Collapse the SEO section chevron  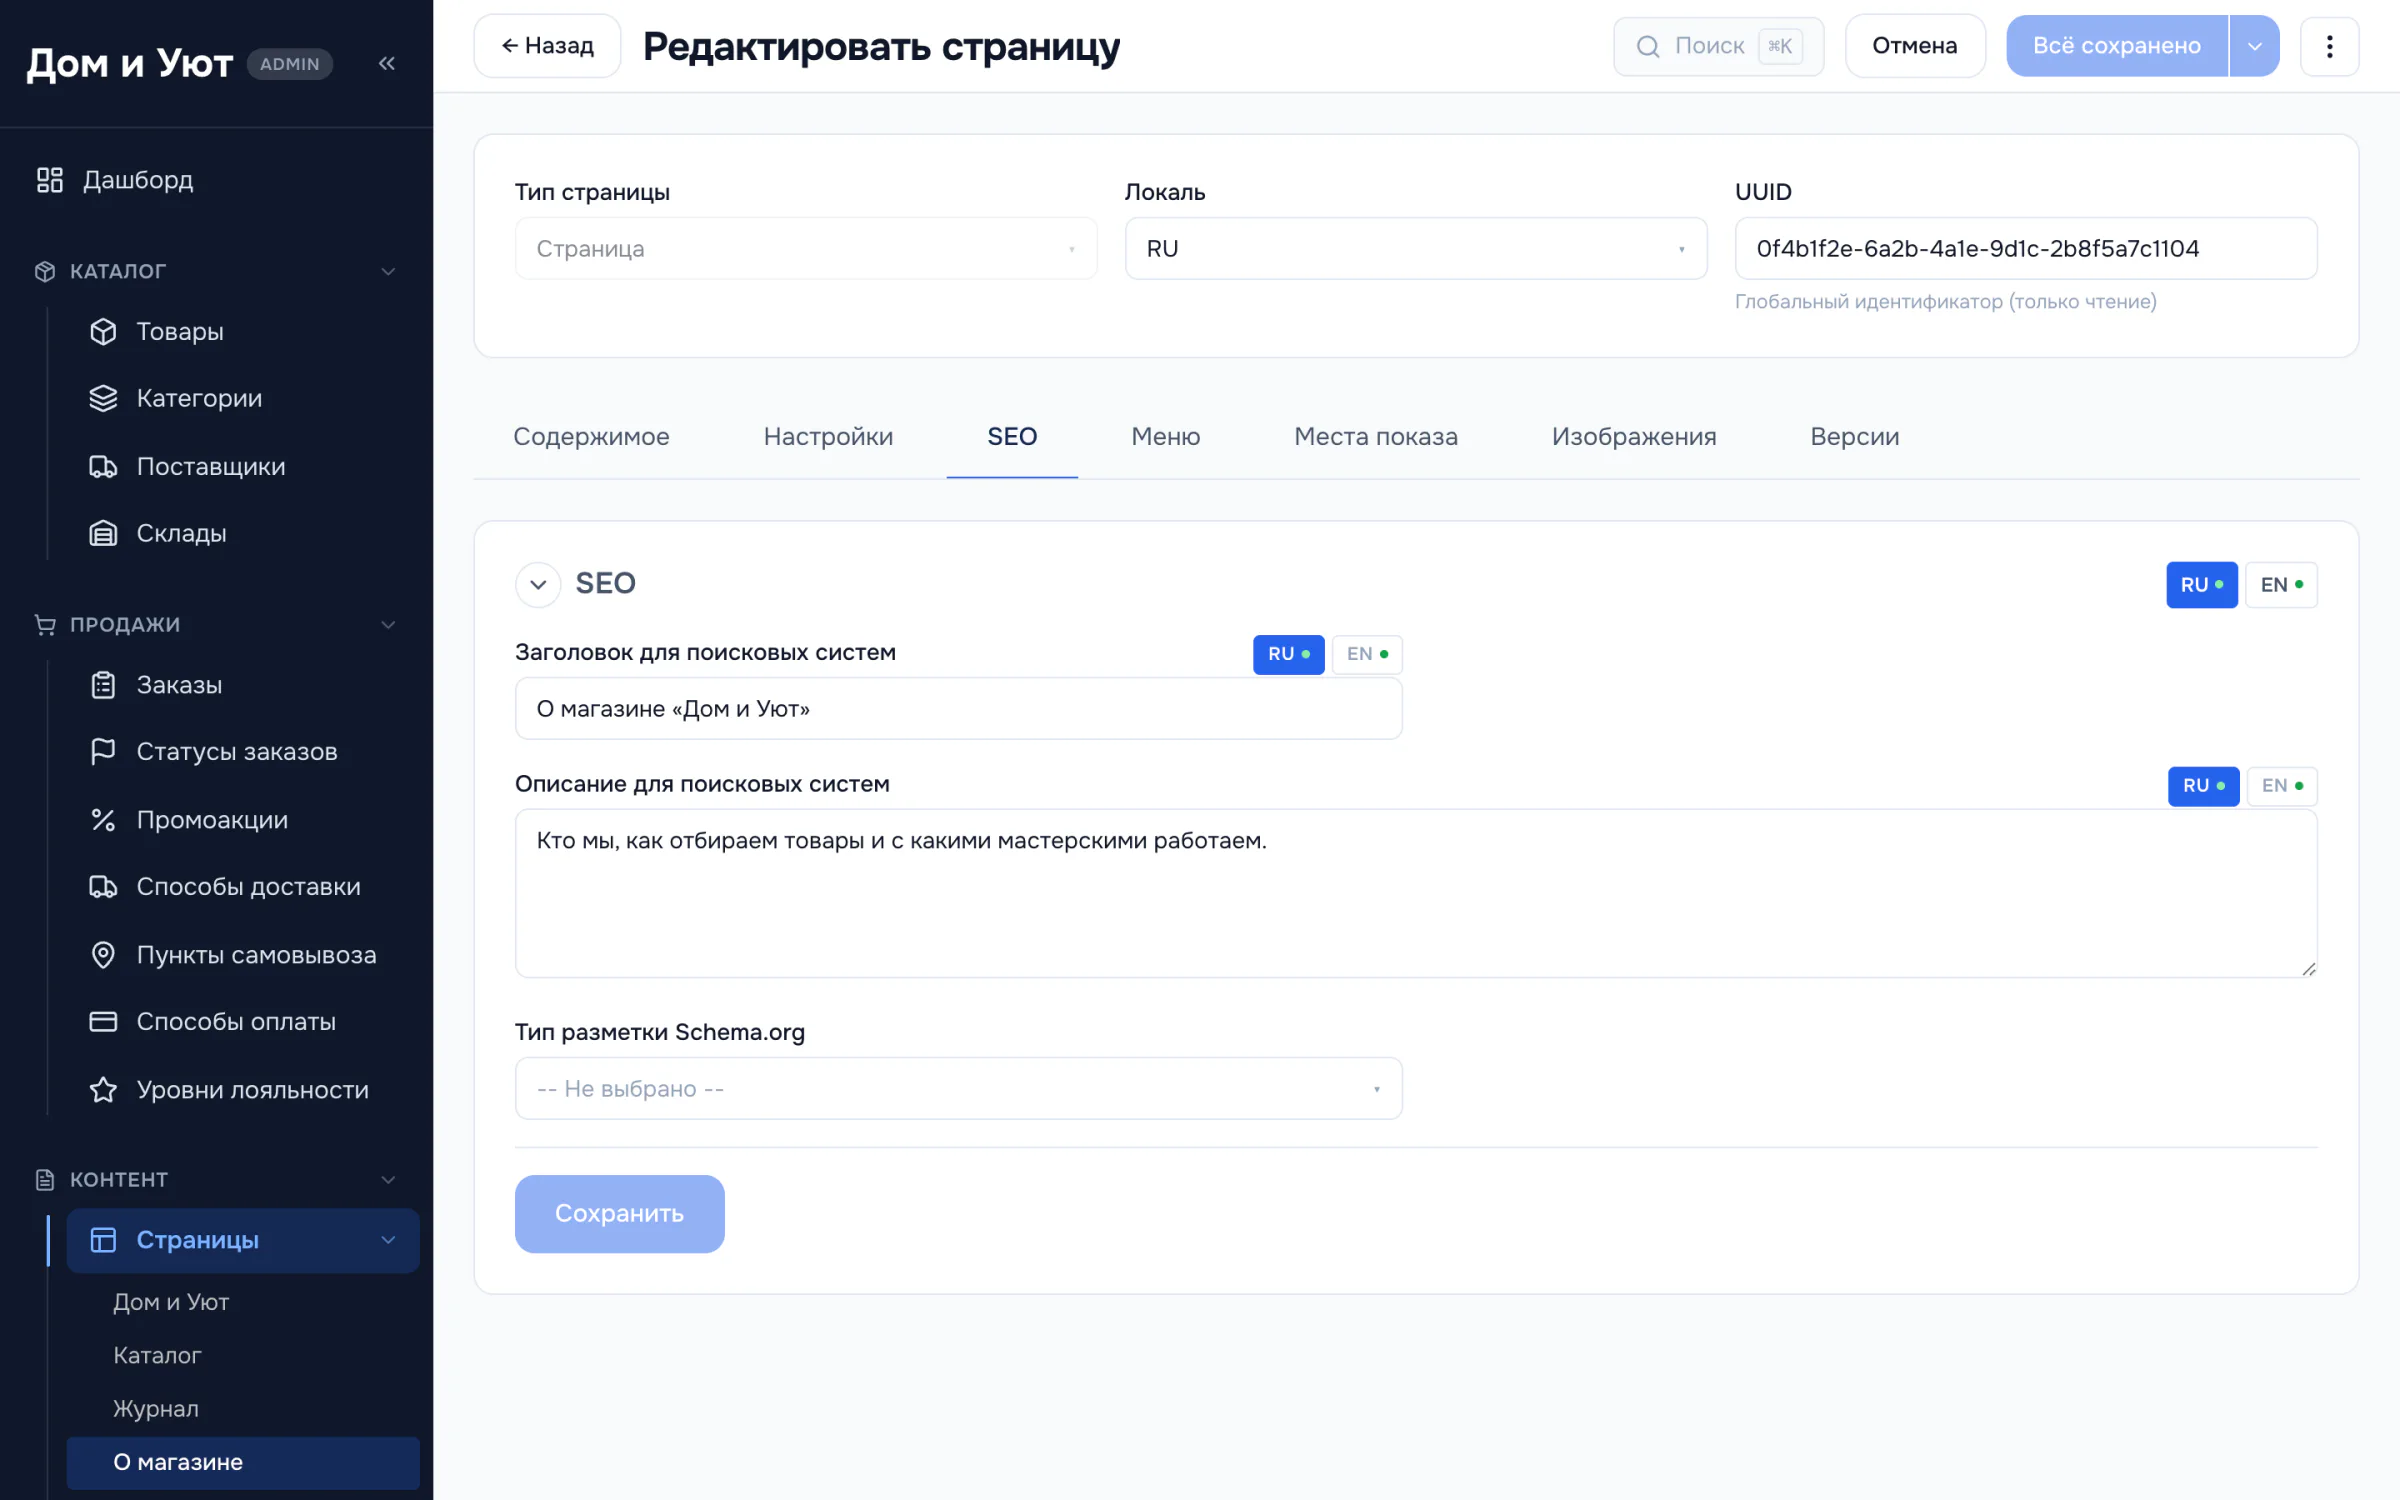[538, 584]
